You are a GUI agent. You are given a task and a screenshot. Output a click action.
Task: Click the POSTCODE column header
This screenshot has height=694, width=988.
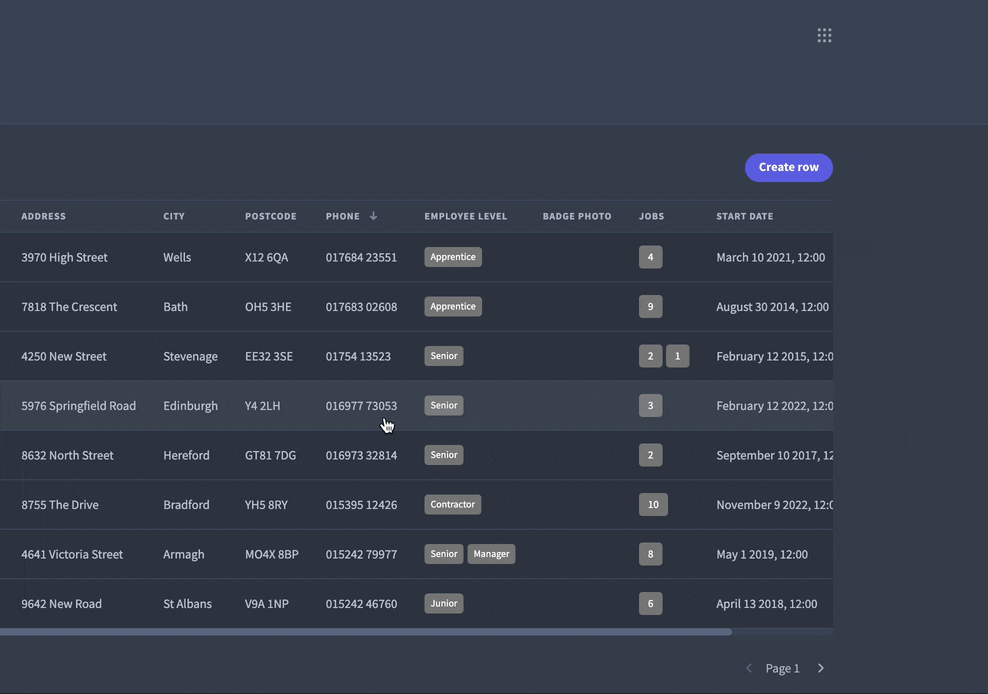point(271,216)
